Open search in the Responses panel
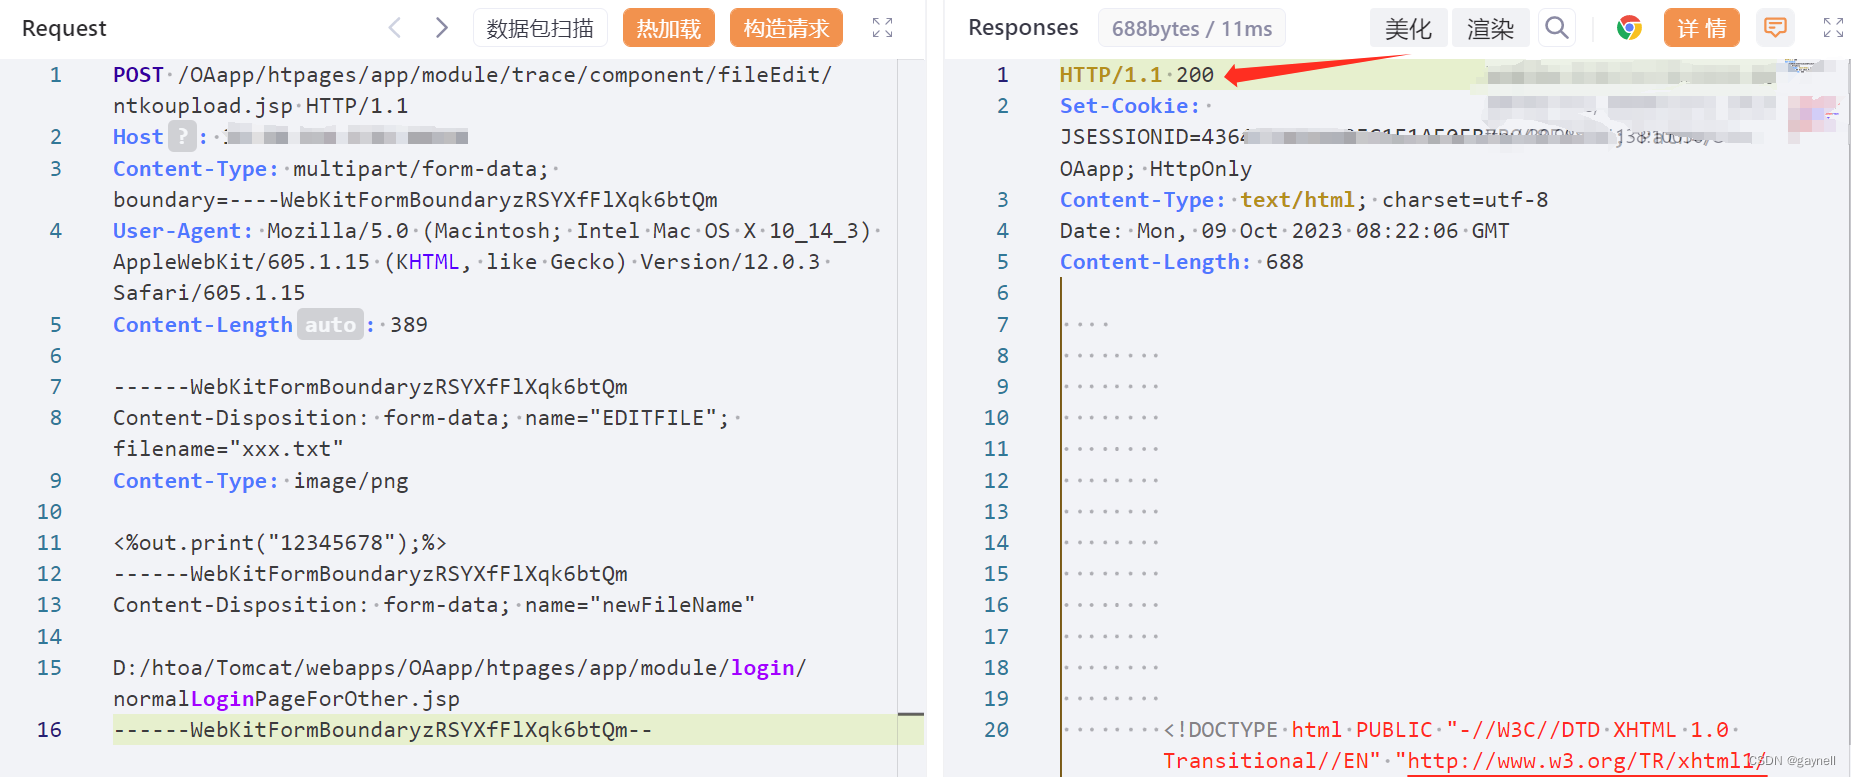The width and height of the screenshot is (1851, 777). 1556,28
